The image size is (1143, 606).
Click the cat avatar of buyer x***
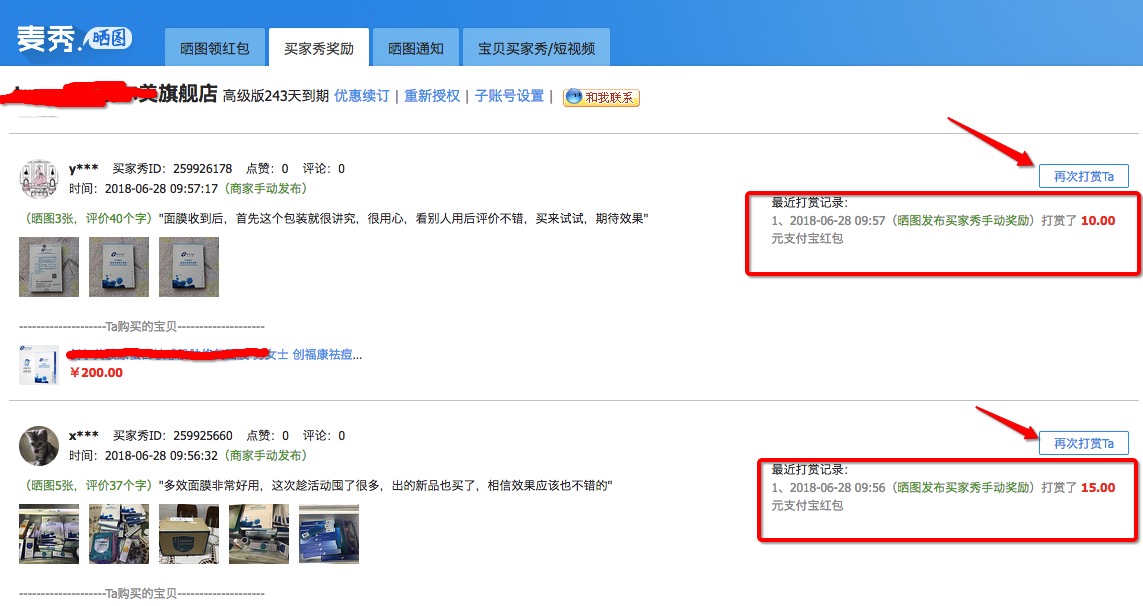point(39,446)
